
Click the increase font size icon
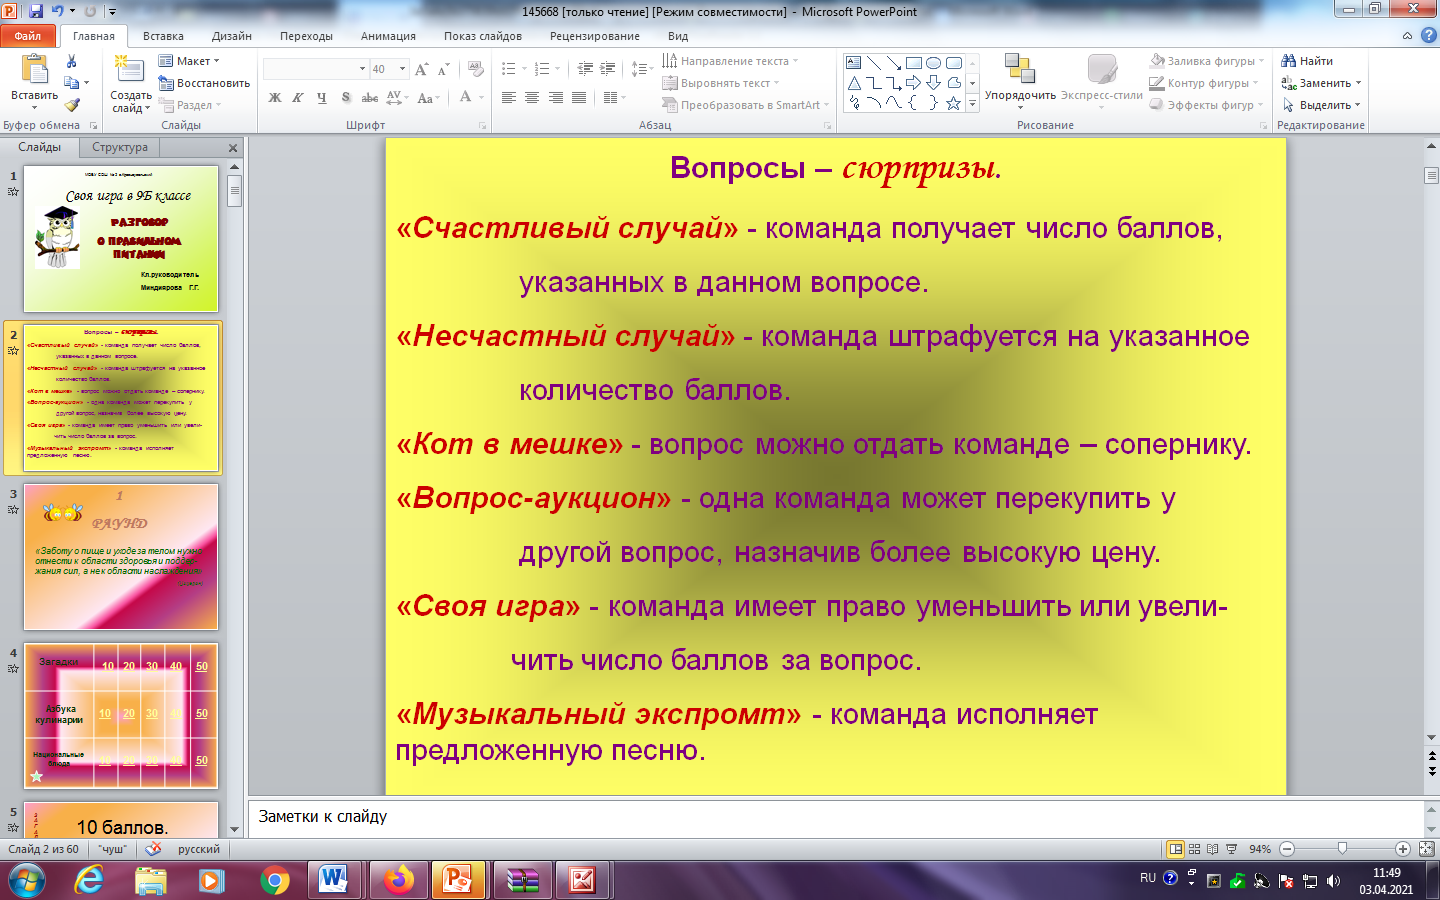[x=422, y=69]
